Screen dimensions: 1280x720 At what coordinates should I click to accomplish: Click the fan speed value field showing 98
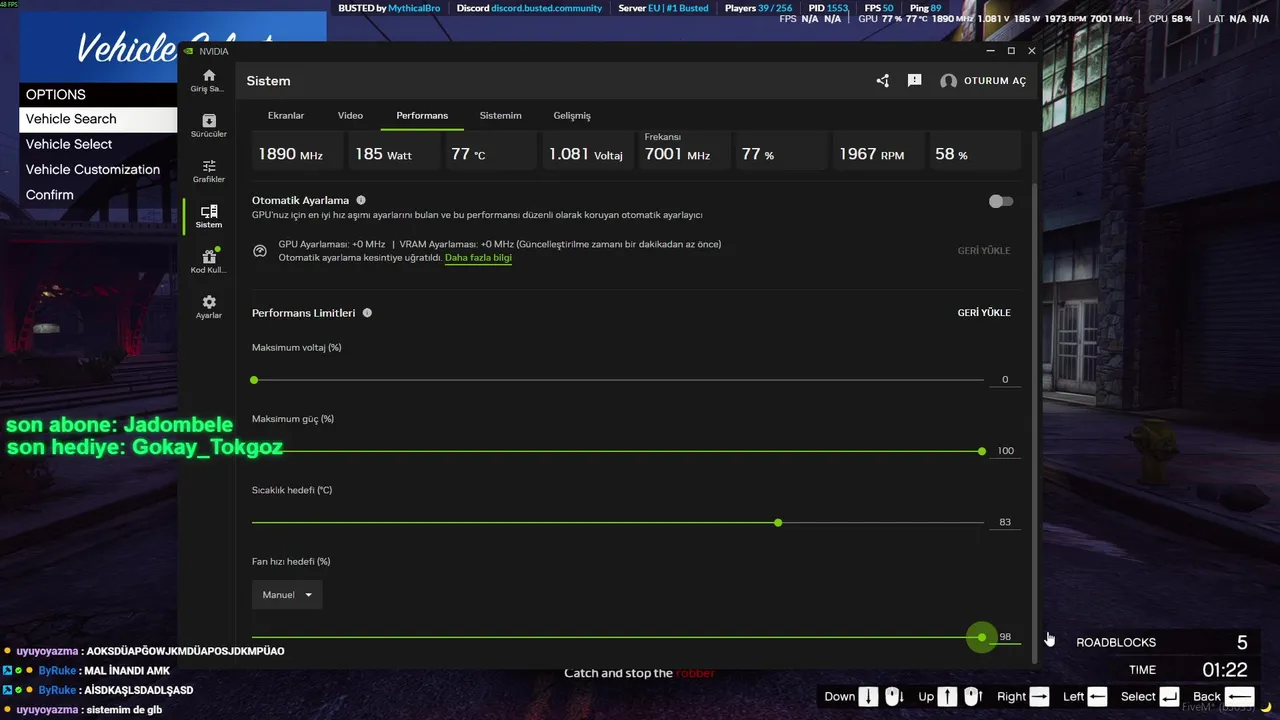[1005, 637]
